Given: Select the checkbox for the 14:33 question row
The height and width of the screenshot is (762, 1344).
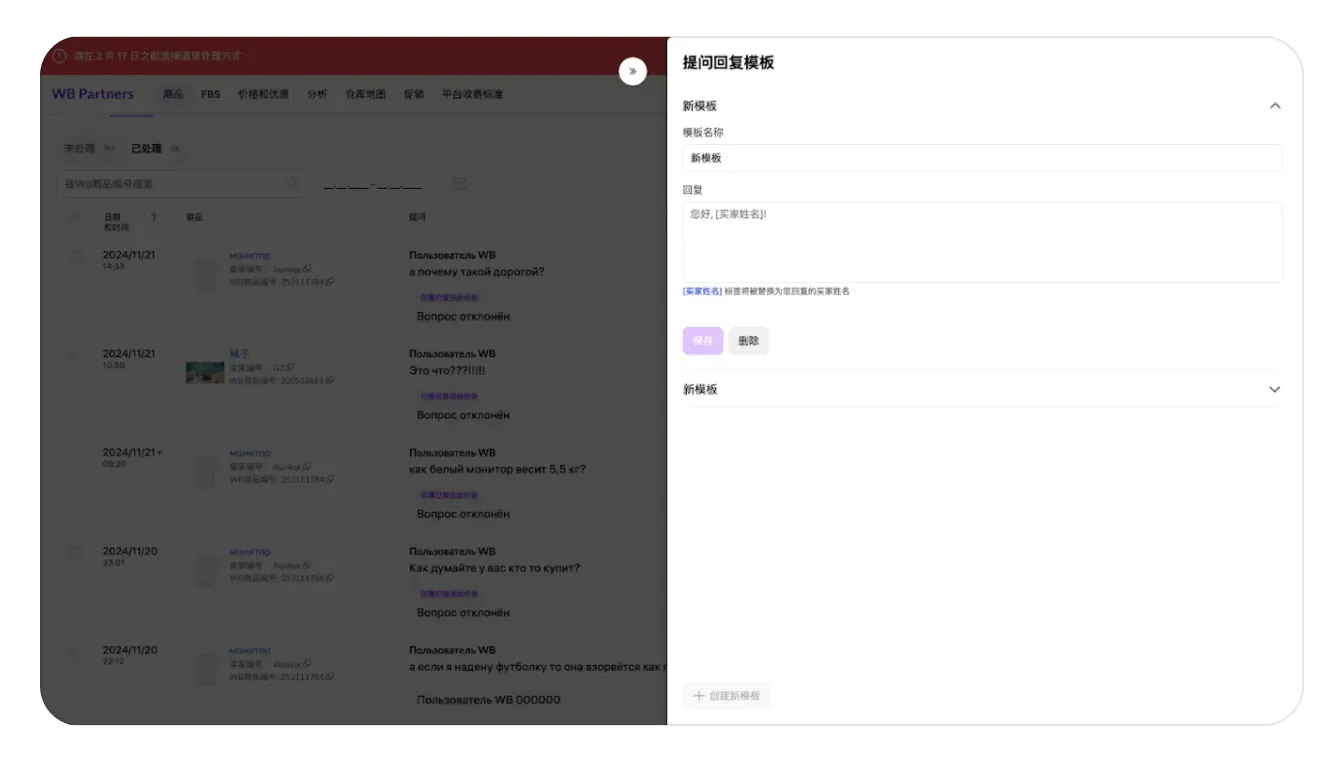Looking at the screenshot, I should point(76,257).
